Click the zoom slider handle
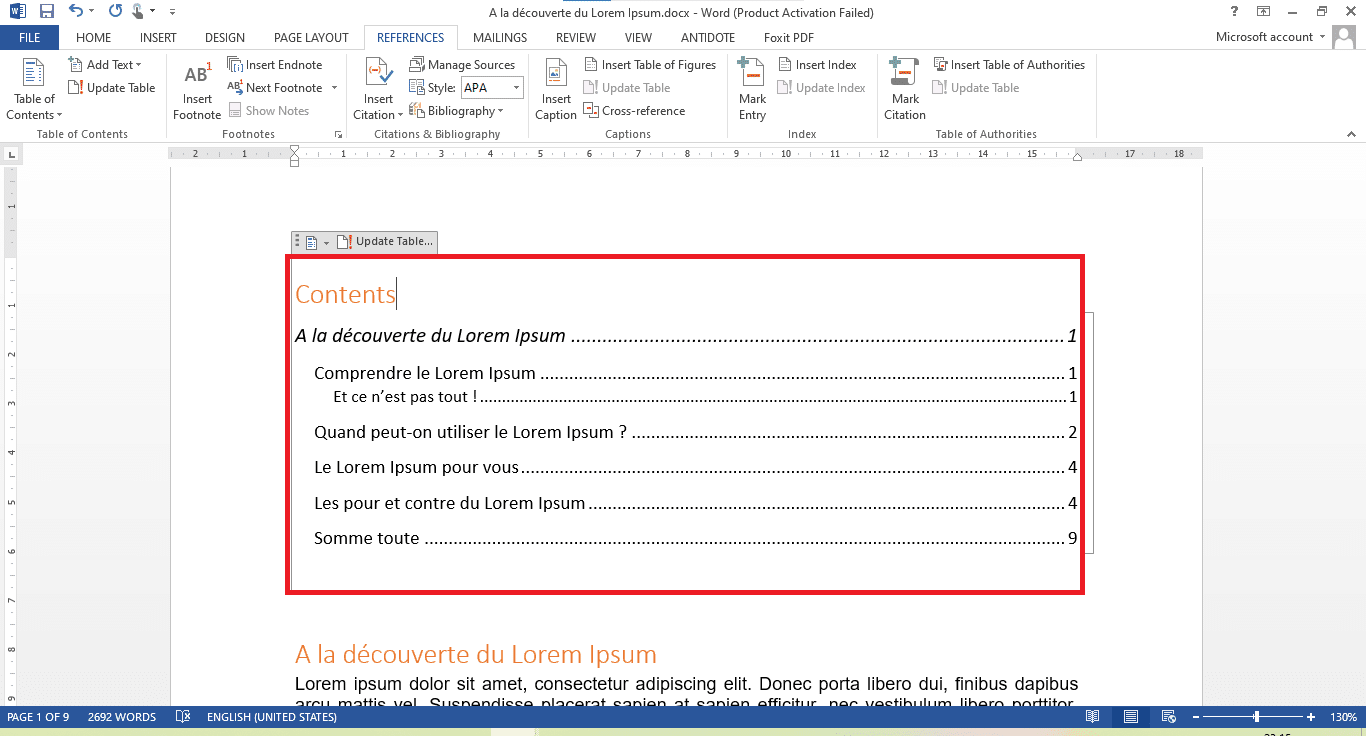The height and width of the screenshot is (736, 1366). coord(1257,717)
